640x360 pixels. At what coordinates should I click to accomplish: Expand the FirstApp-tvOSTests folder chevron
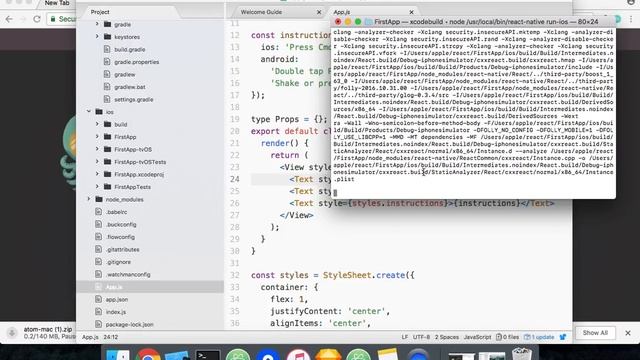coord(97,162)
